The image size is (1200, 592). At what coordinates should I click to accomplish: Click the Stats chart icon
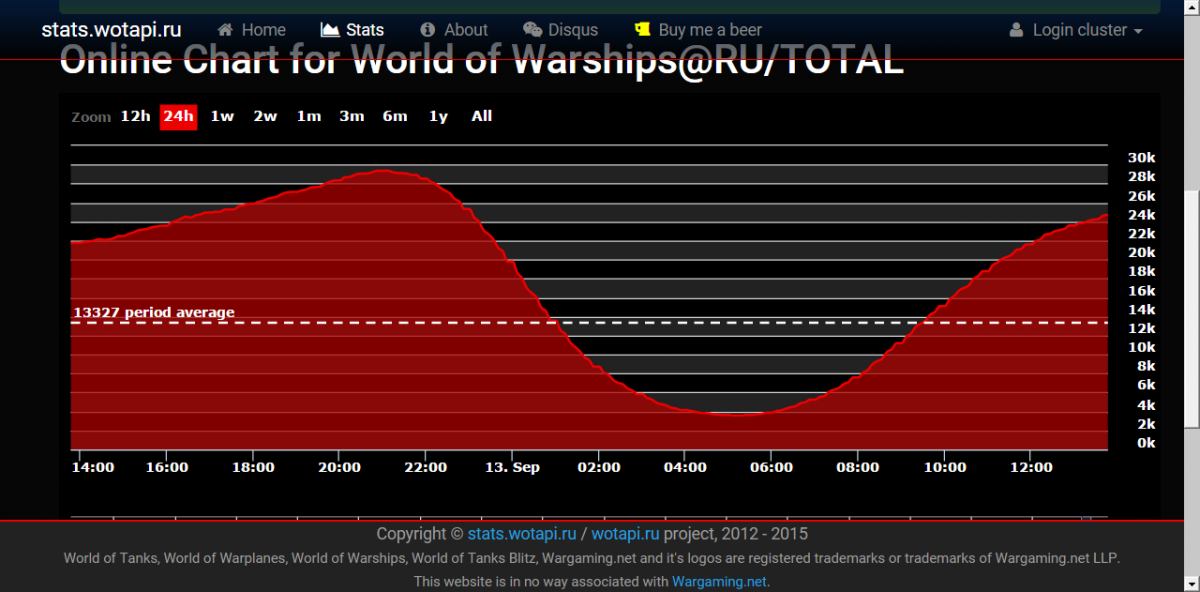click(x=329, y=30)
